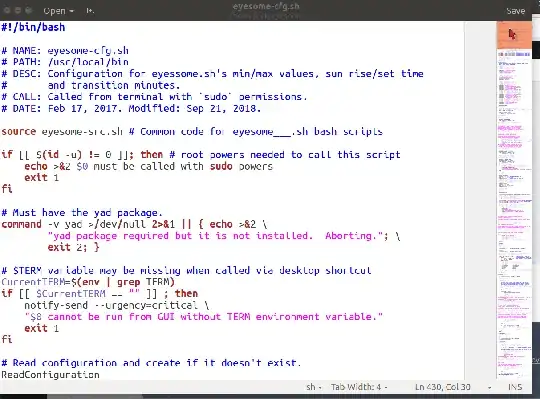Screen dimensions: 540x399
Task: Open the sh language selector dropdown
Action: 314,387
